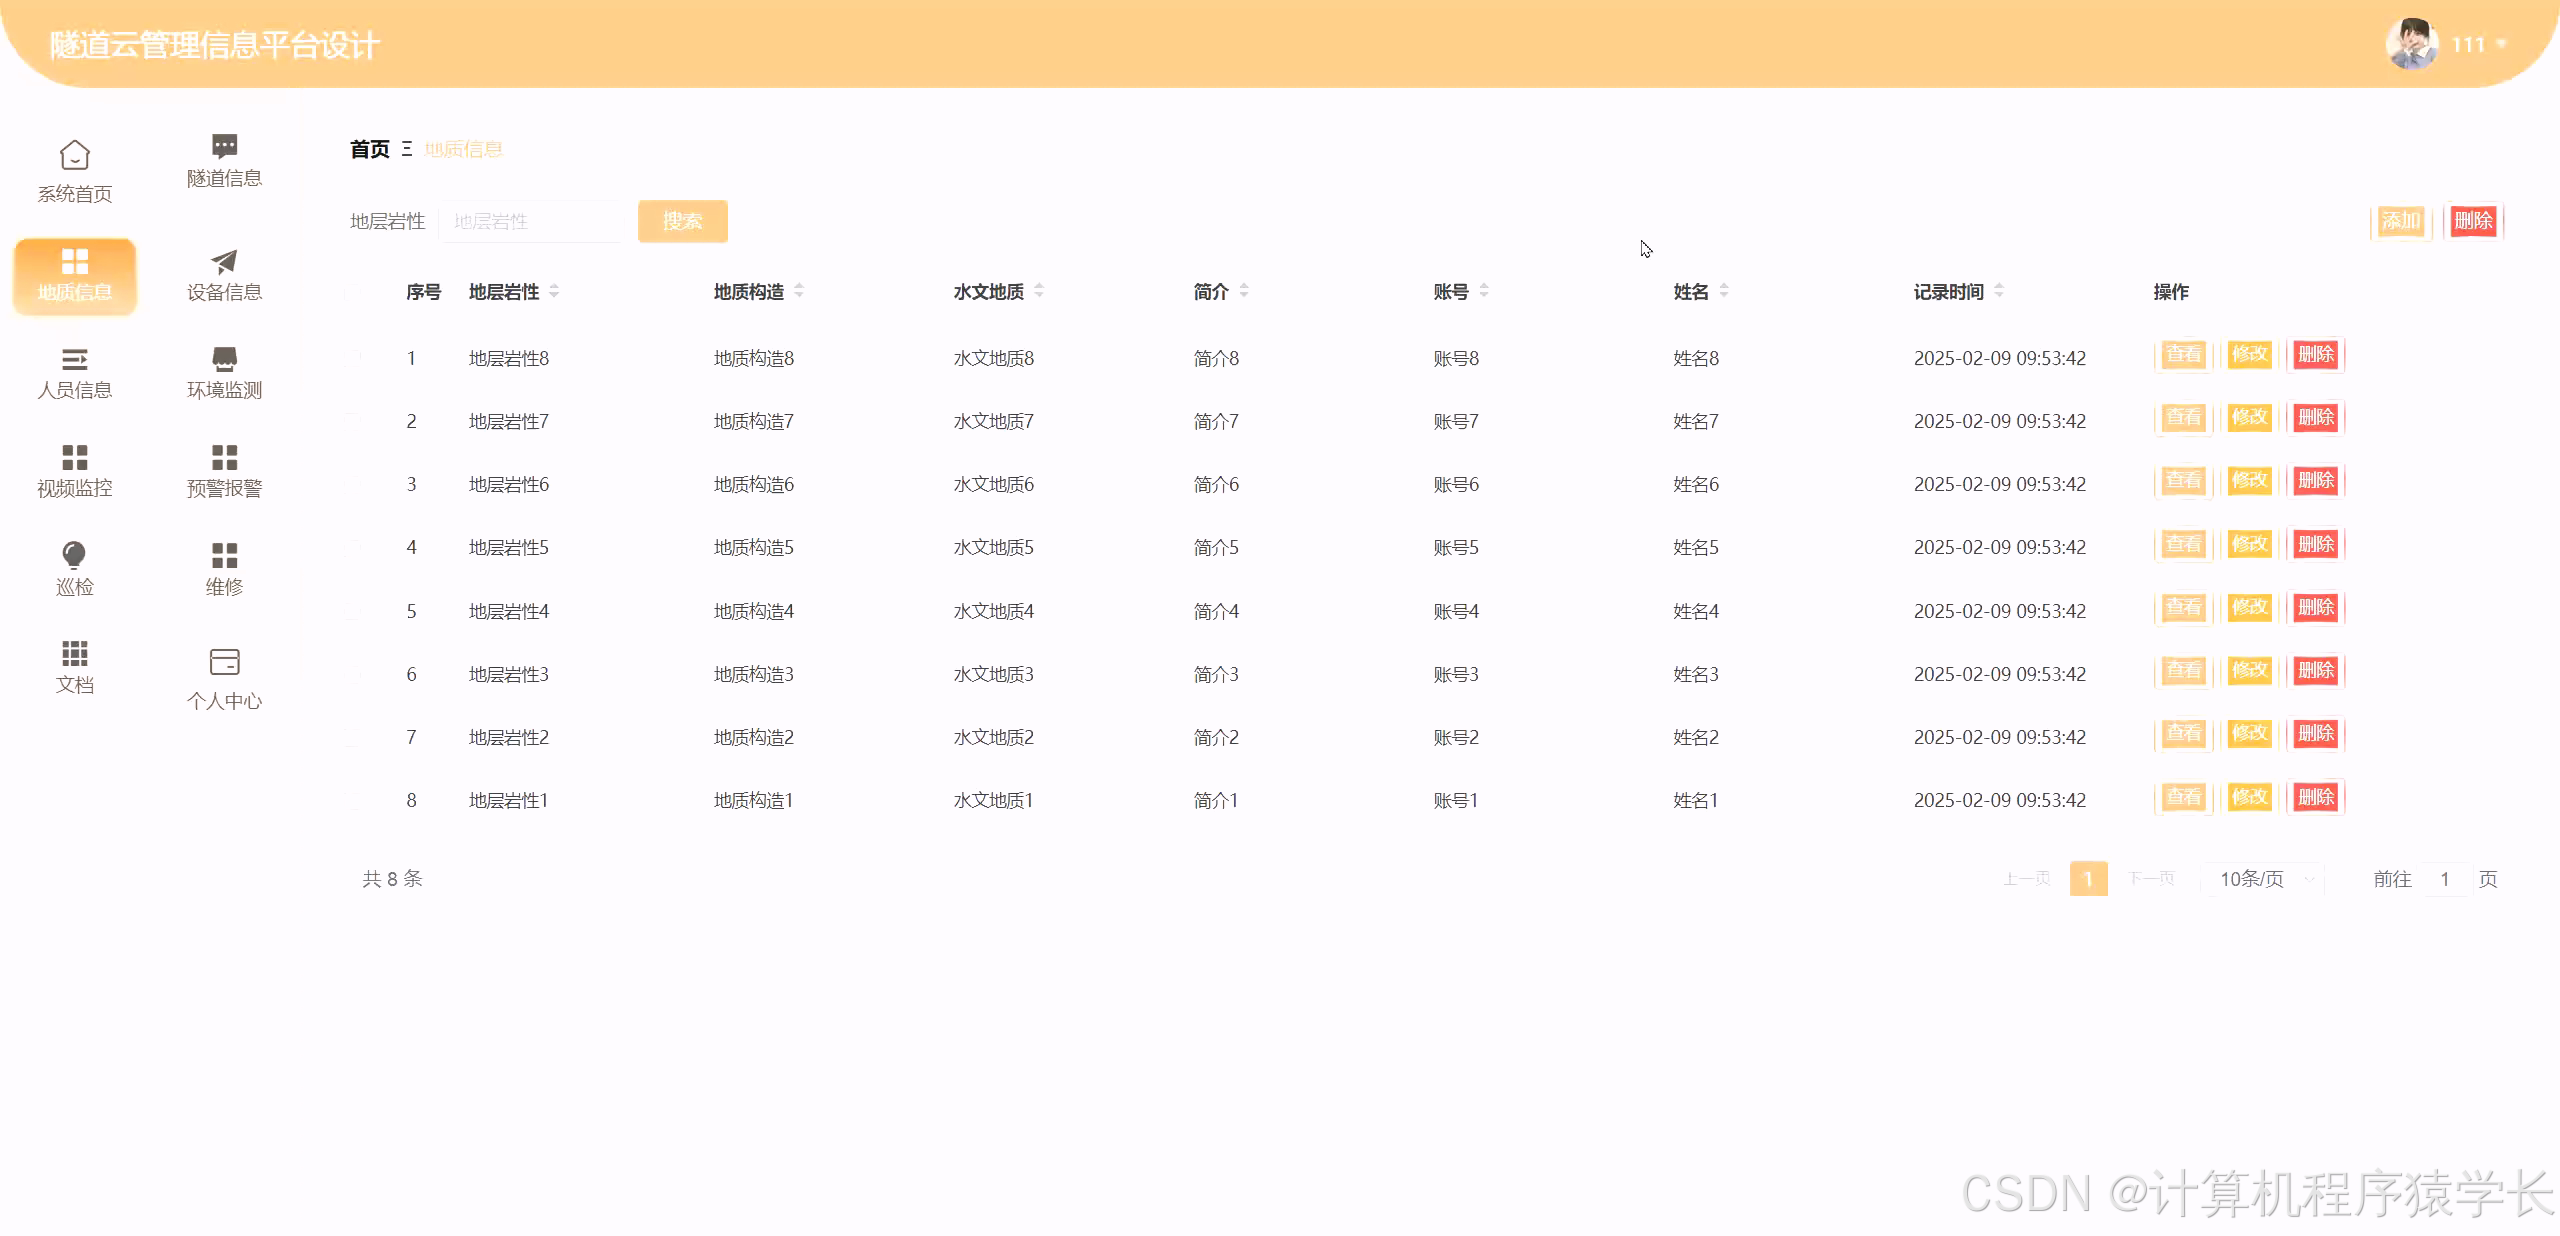Sort by 地层岩性 column arrows
The image size is (2560, 1236).
tap(555, 291)
